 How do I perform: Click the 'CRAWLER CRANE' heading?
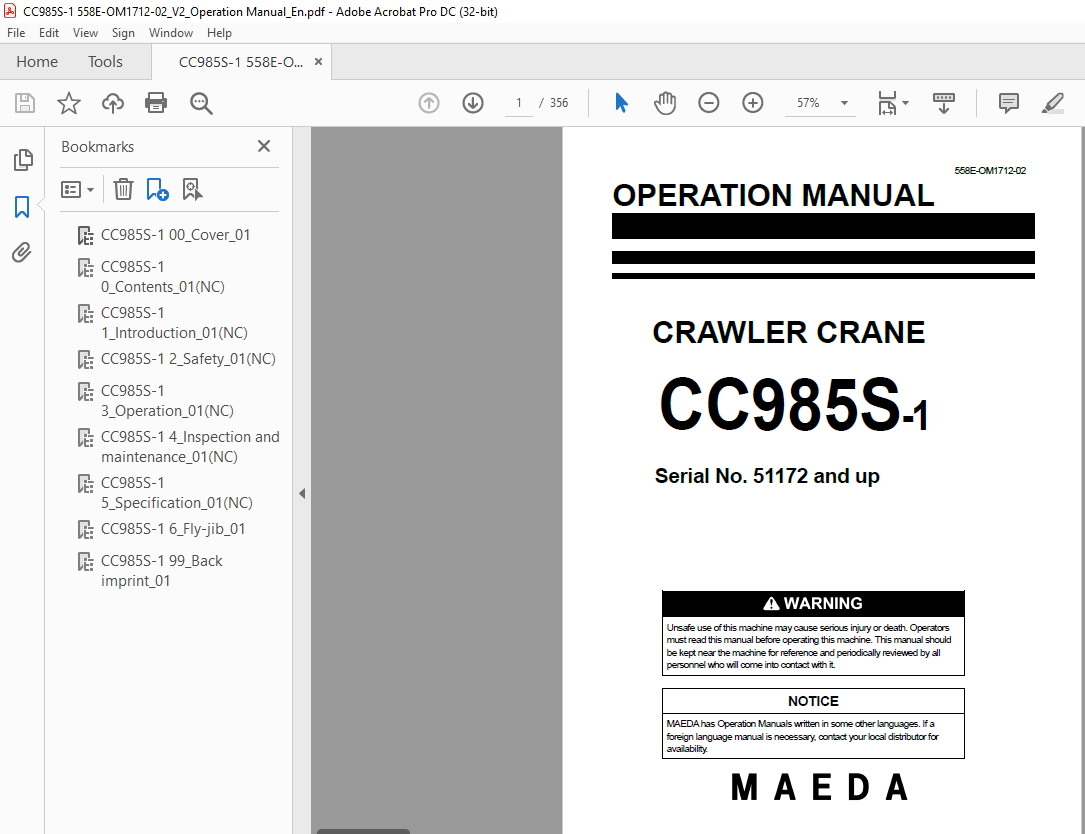click(x=788, y=332)
